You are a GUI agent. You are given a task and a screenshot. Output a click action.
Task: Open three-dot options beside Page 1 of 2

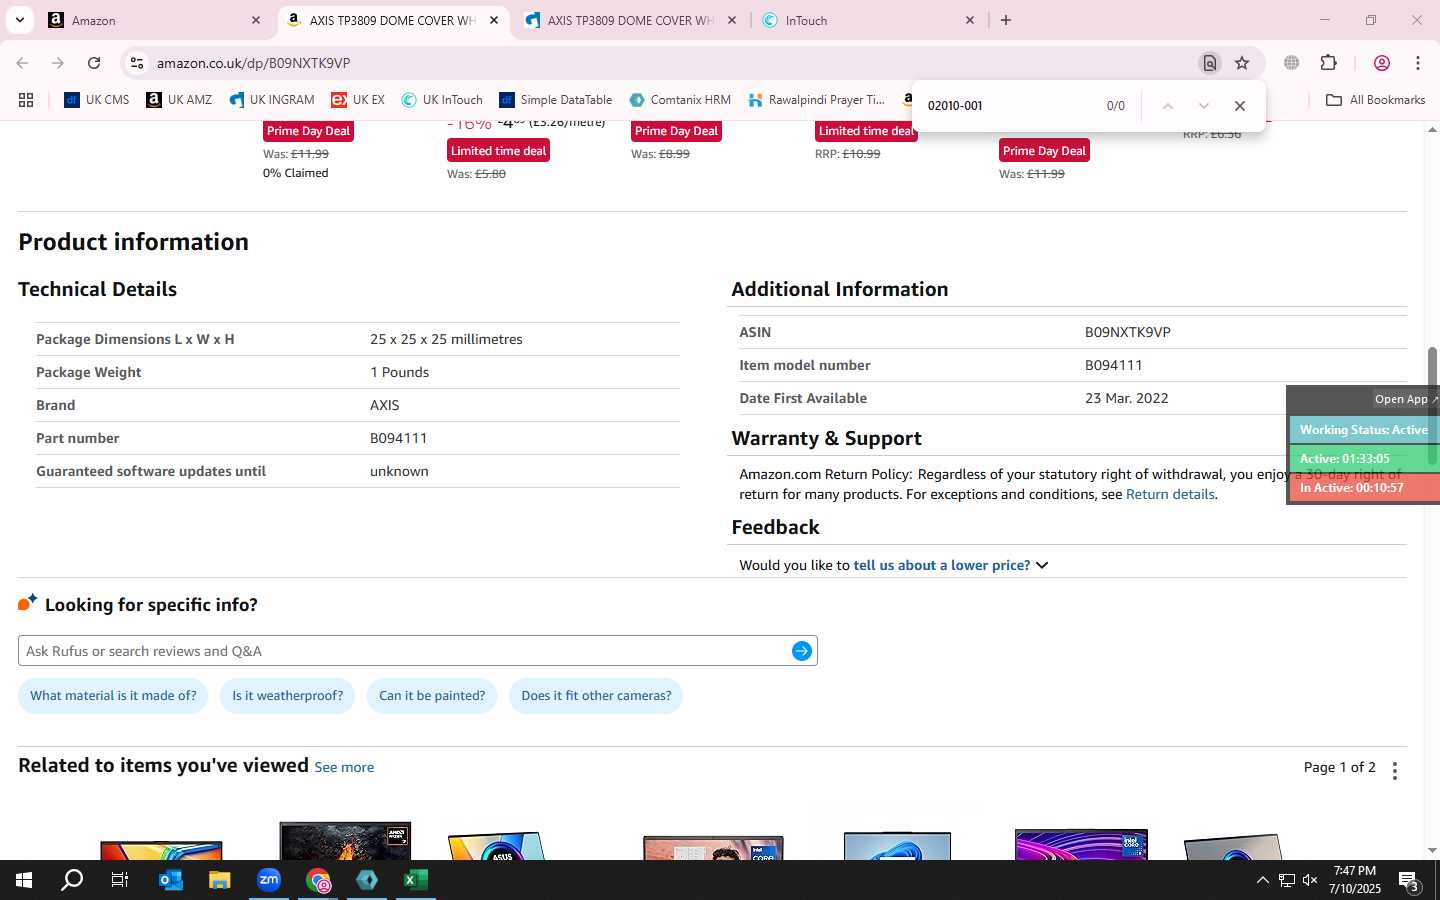tap(1395, 770)
